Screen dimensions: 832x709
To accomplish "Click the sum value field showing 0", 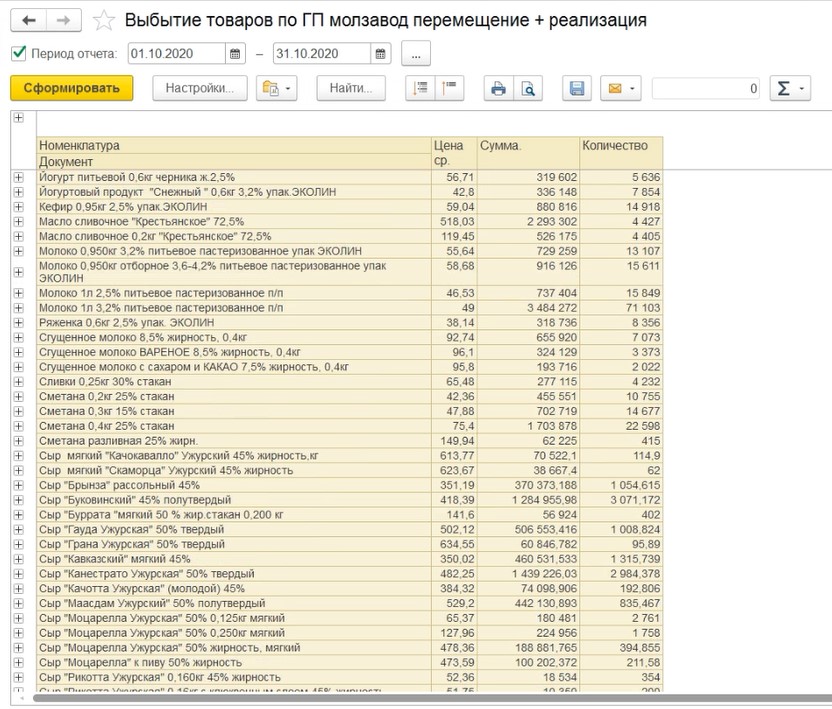I will coord(707,88).
